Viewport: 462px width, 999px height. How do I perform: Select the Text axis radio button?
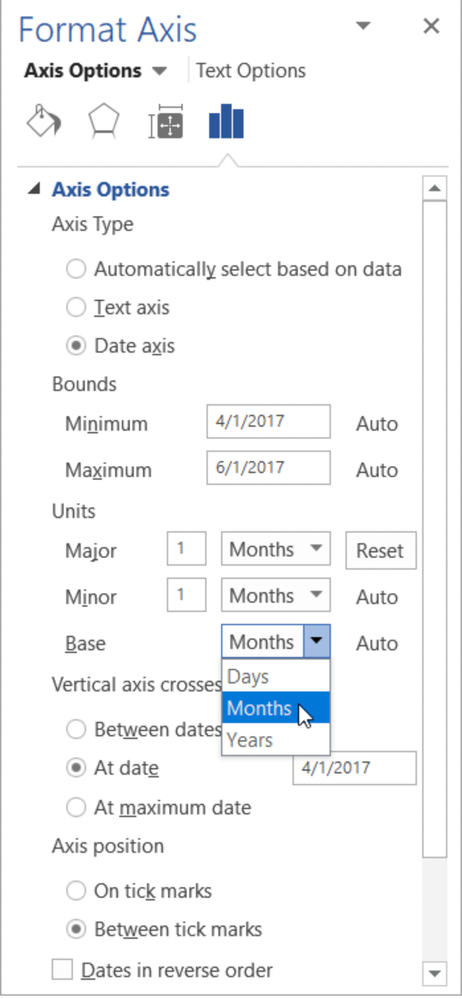(76, 308)
